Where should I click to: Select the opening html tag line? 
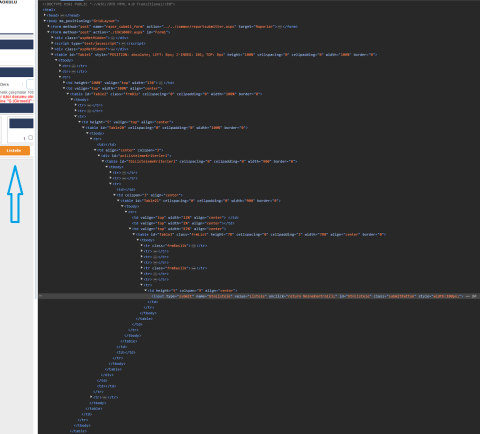tap(49, 10)
